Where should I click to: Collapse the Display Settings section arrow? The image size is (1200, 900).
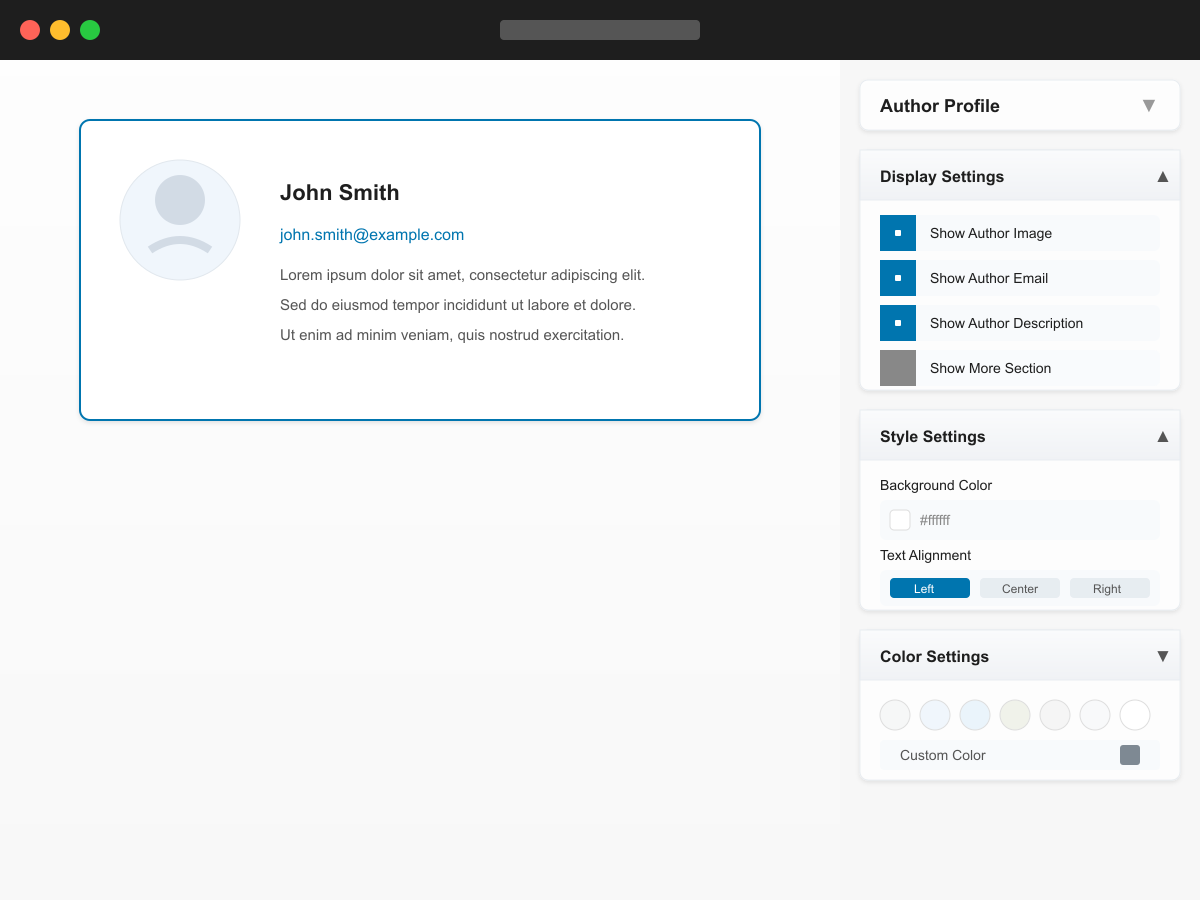(x=1163, y=176)
